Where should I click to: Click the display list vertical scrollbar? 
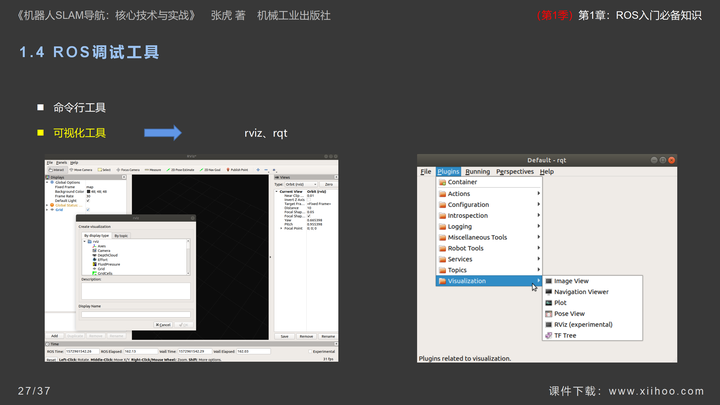188,257
